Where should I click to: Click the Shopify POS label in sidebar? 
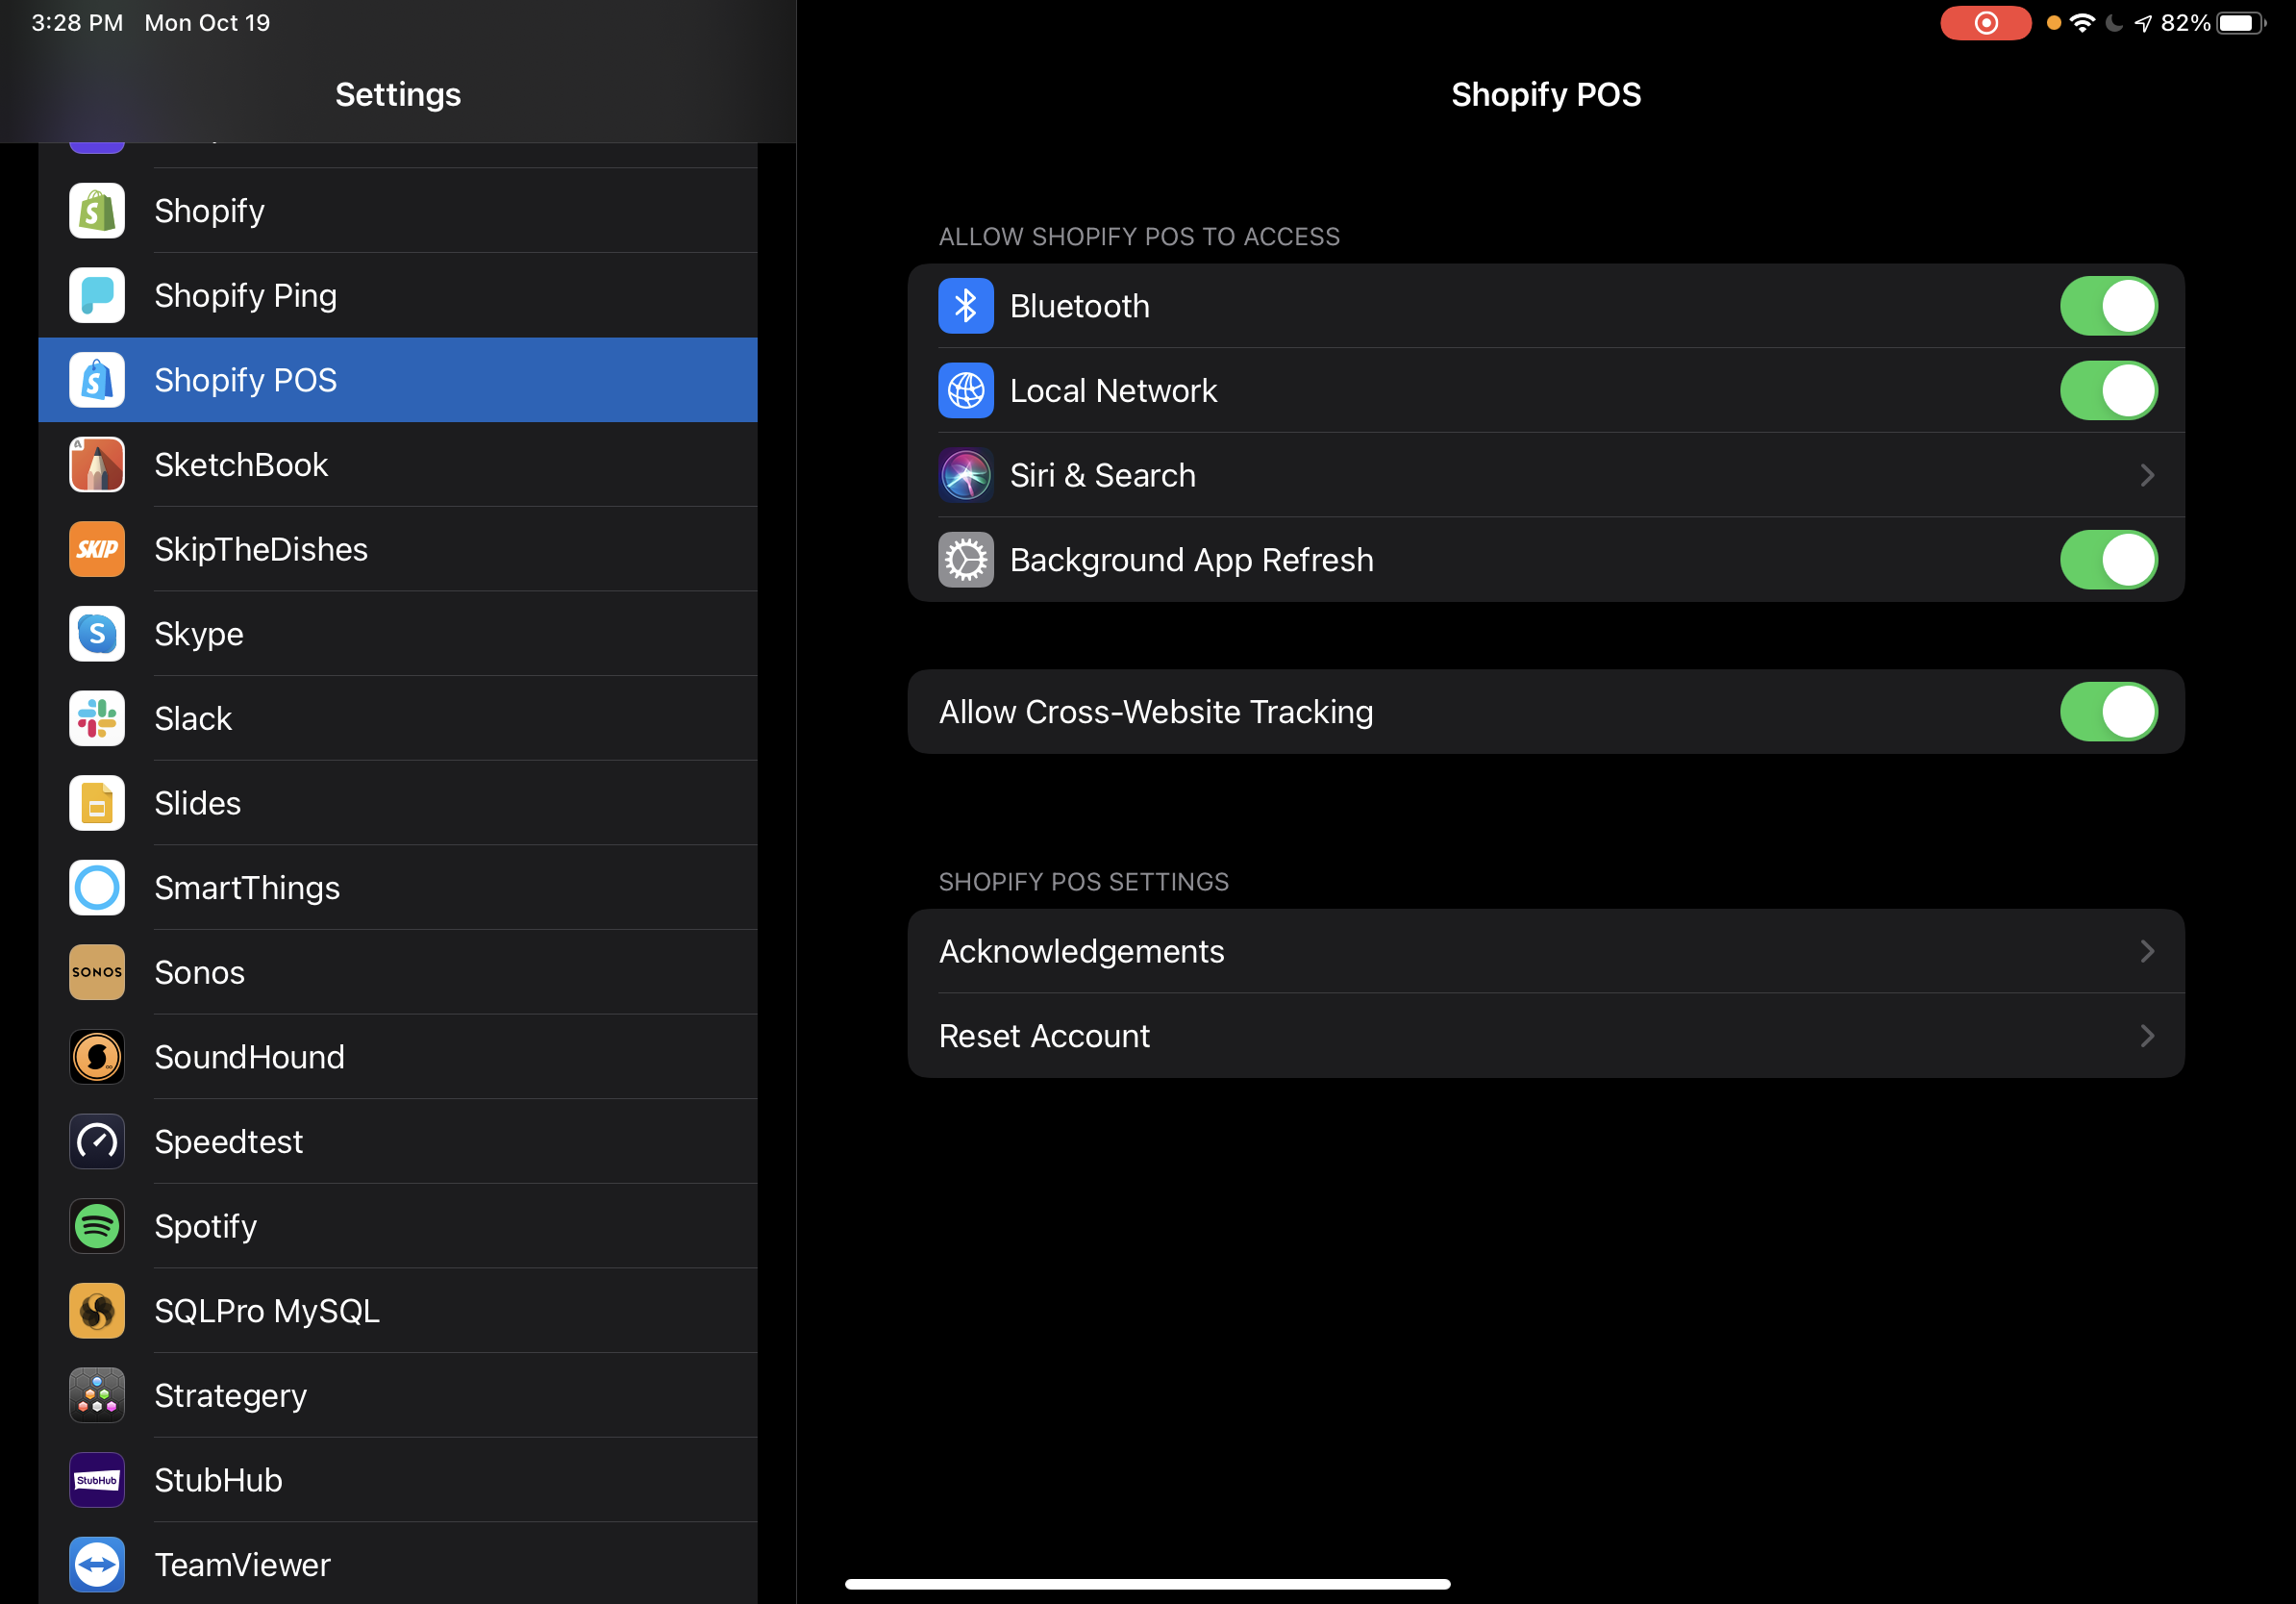[x=246, y=380]
